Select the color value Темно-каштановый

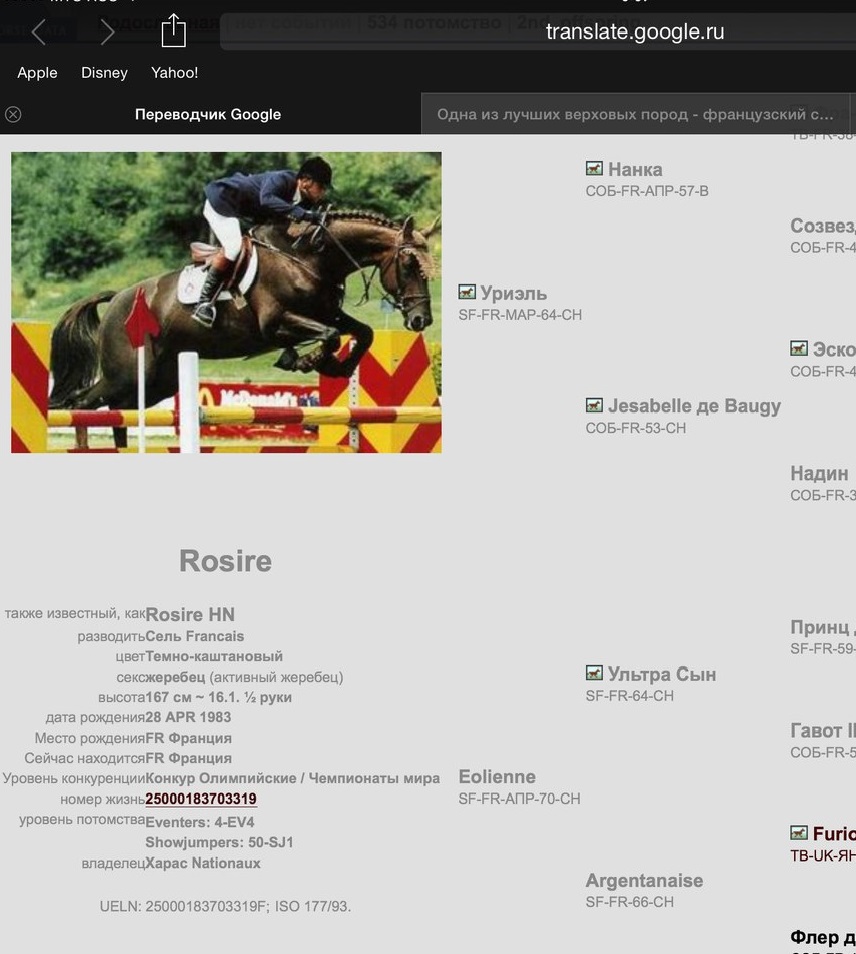pyautogui.click(x=214, y=656)
